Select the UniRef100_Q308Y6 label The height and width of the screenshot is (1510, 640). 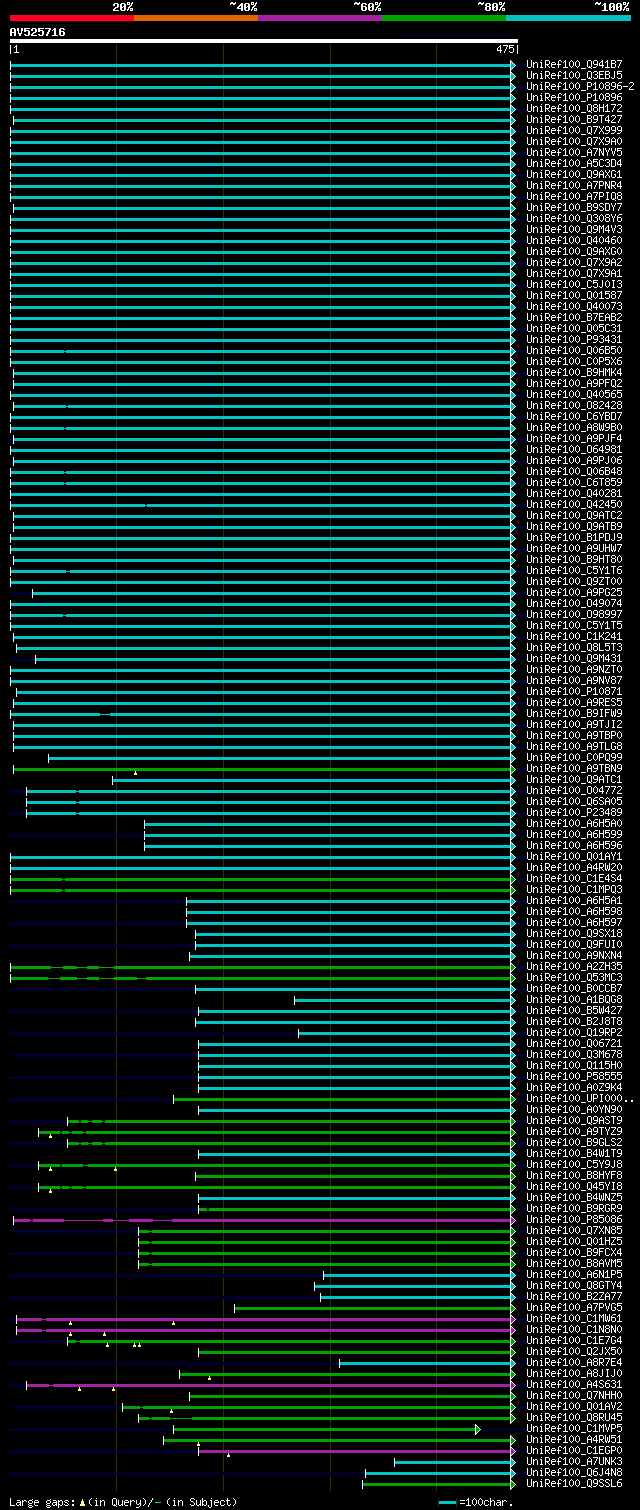[574, 219]
